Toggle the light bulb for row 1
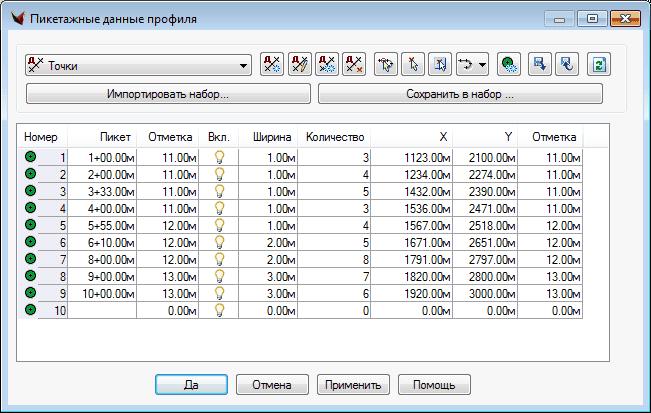 click(219, 157)
